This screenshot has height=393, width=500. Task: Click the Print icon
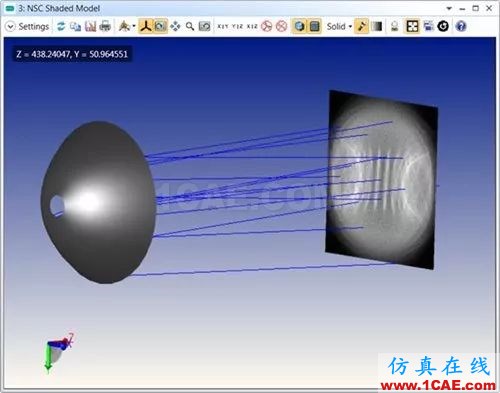[105, 26]
